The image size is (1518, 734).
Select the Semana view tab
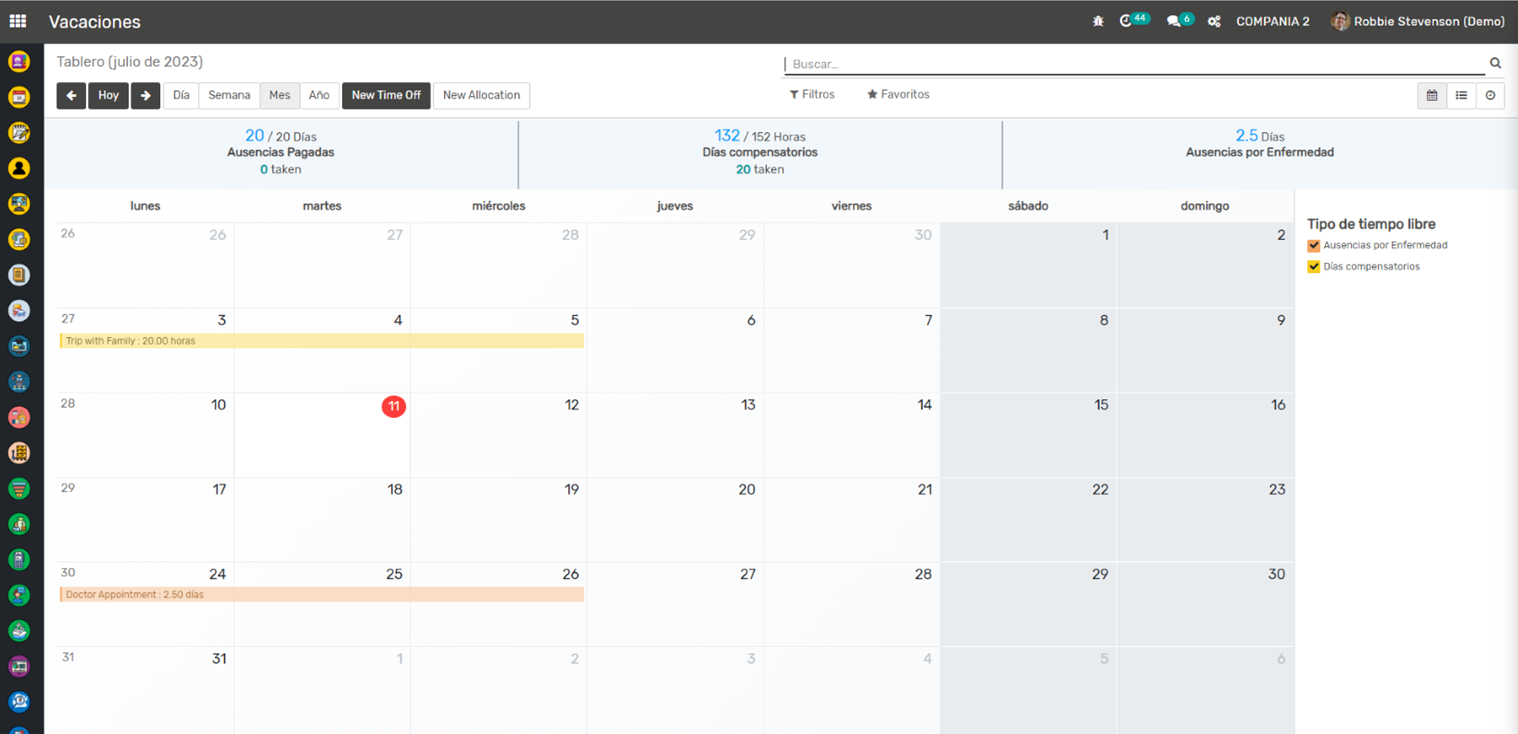(x=229, y=95)
